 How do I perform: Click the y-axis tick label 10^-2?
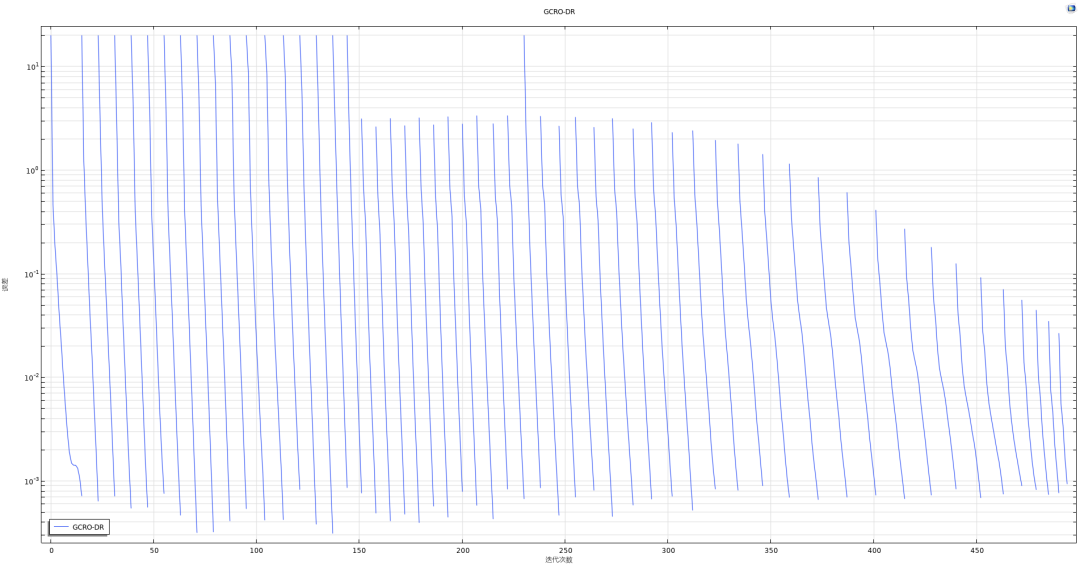tap(32, 377)
